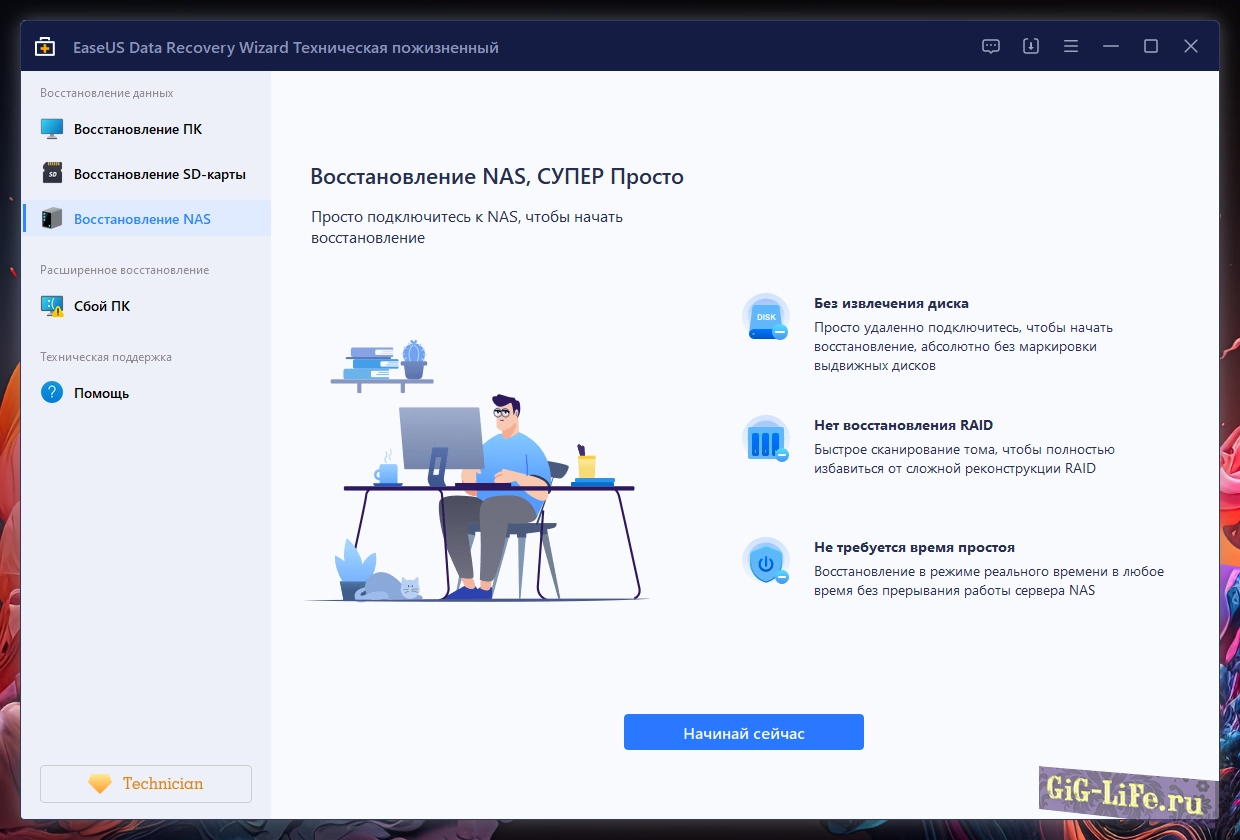
Task: Minimize the EaseUS window
Action: point(1111,47)
